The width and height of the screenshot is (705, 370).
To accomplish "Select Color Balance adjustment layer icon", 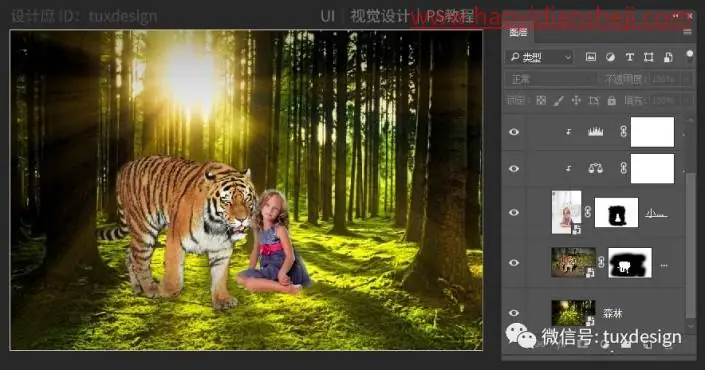I will tap(595, 169).
